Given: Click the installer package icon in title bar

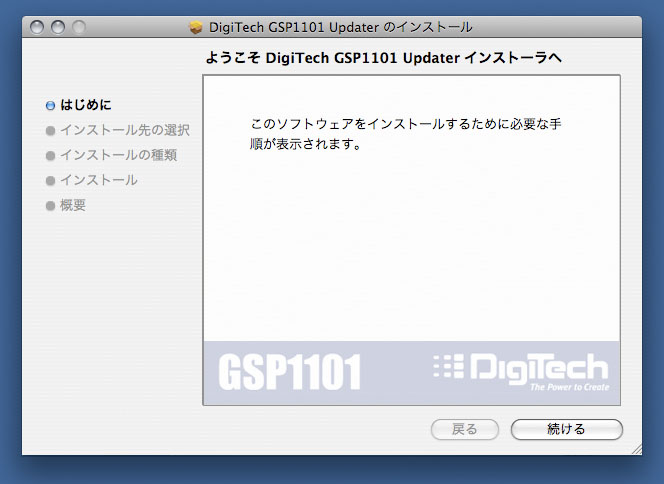Looking at the screenshot, I should [196, 28].
